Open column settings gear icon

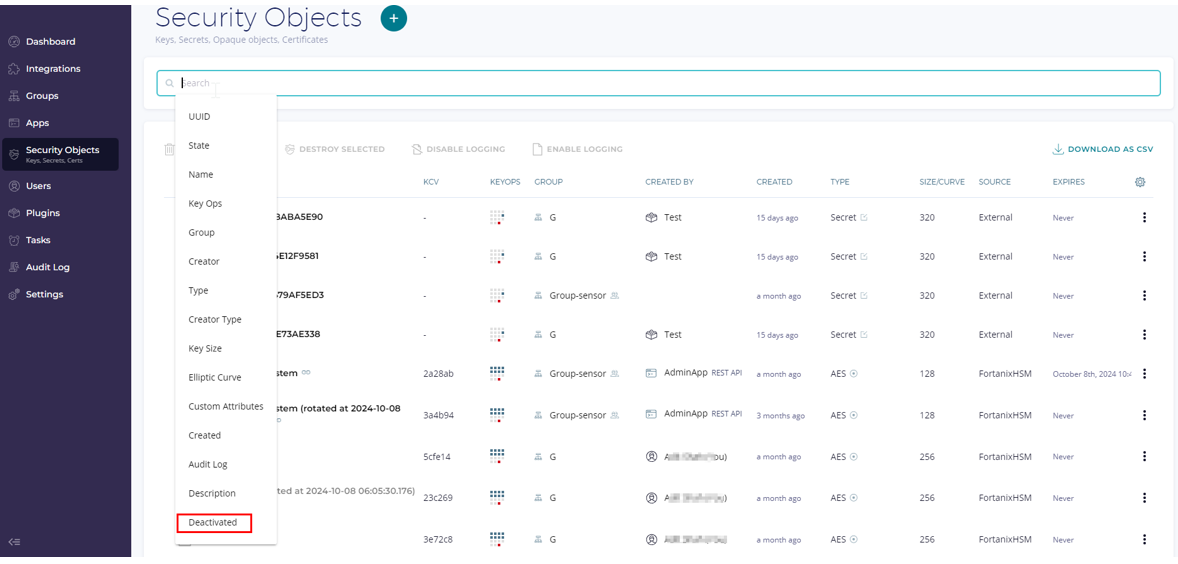[x=1140, y=182]
